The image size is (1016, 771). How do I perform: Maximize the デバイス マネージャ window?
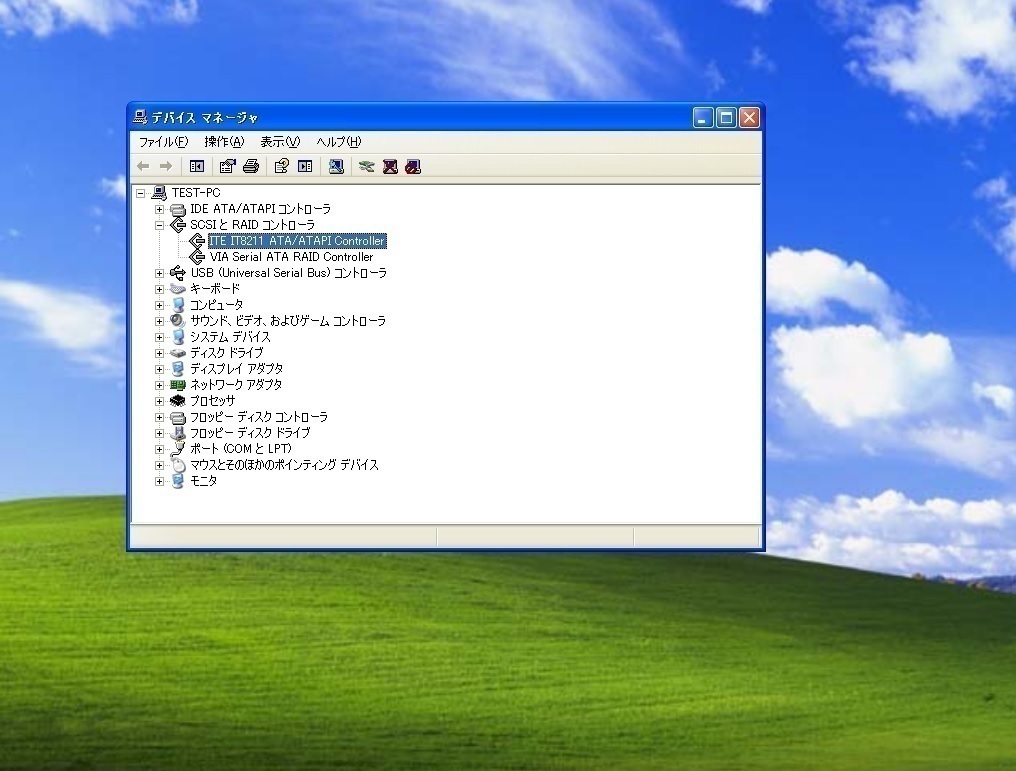pyautogui.click(x=726, y=117)
